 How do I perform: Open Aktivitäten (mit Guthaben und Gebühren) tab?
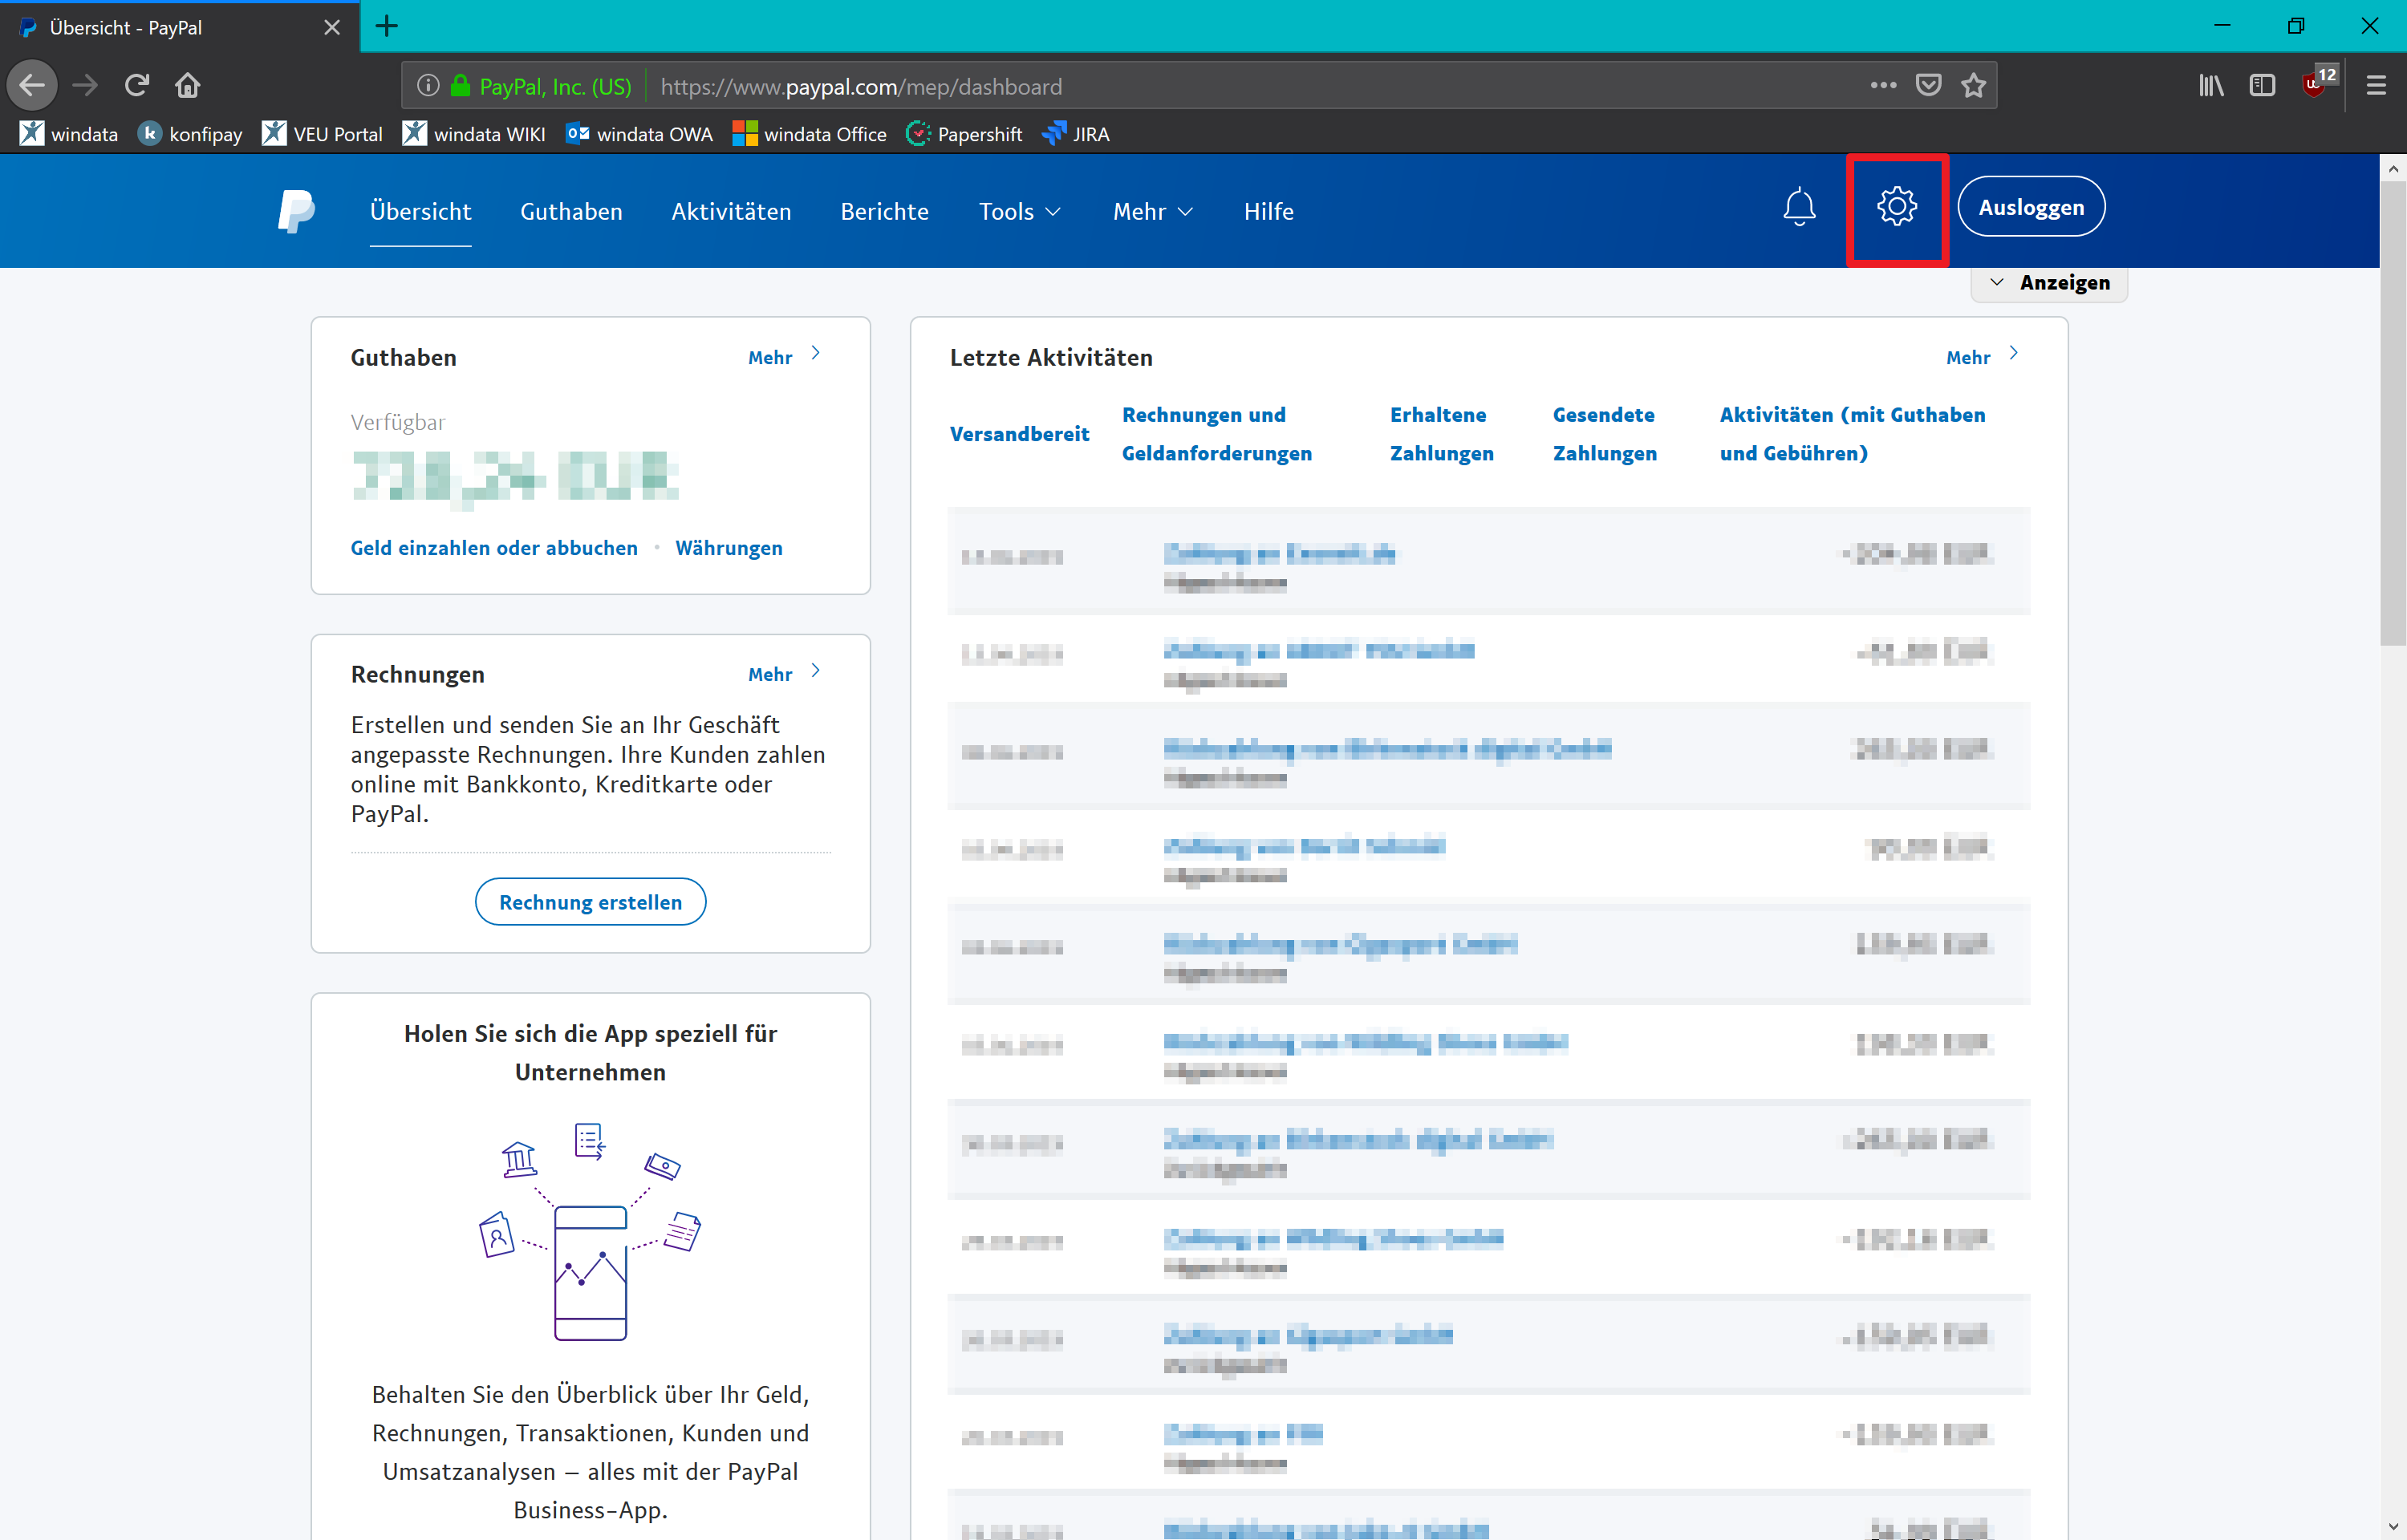click(x=1852, y=434)
